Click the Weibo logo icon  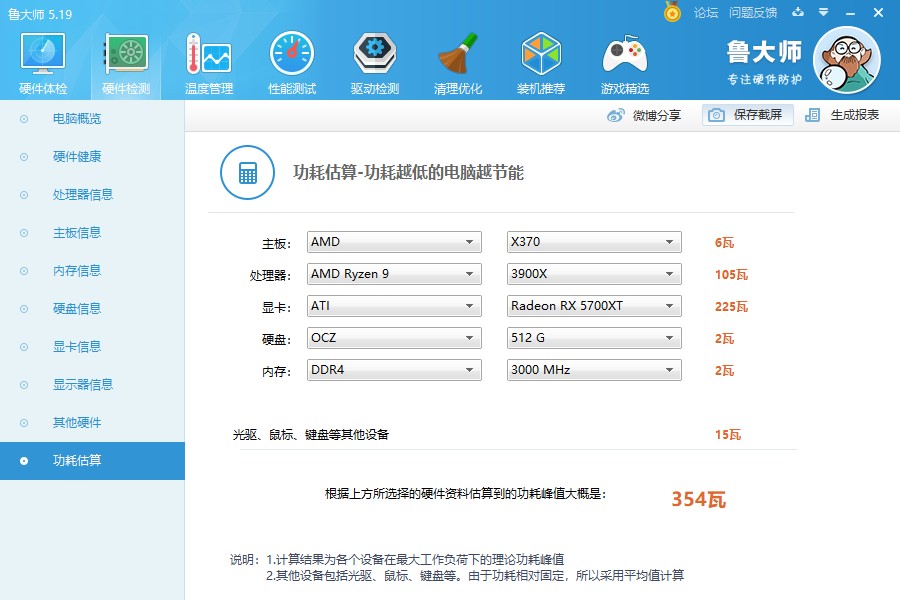click(616, 115)
